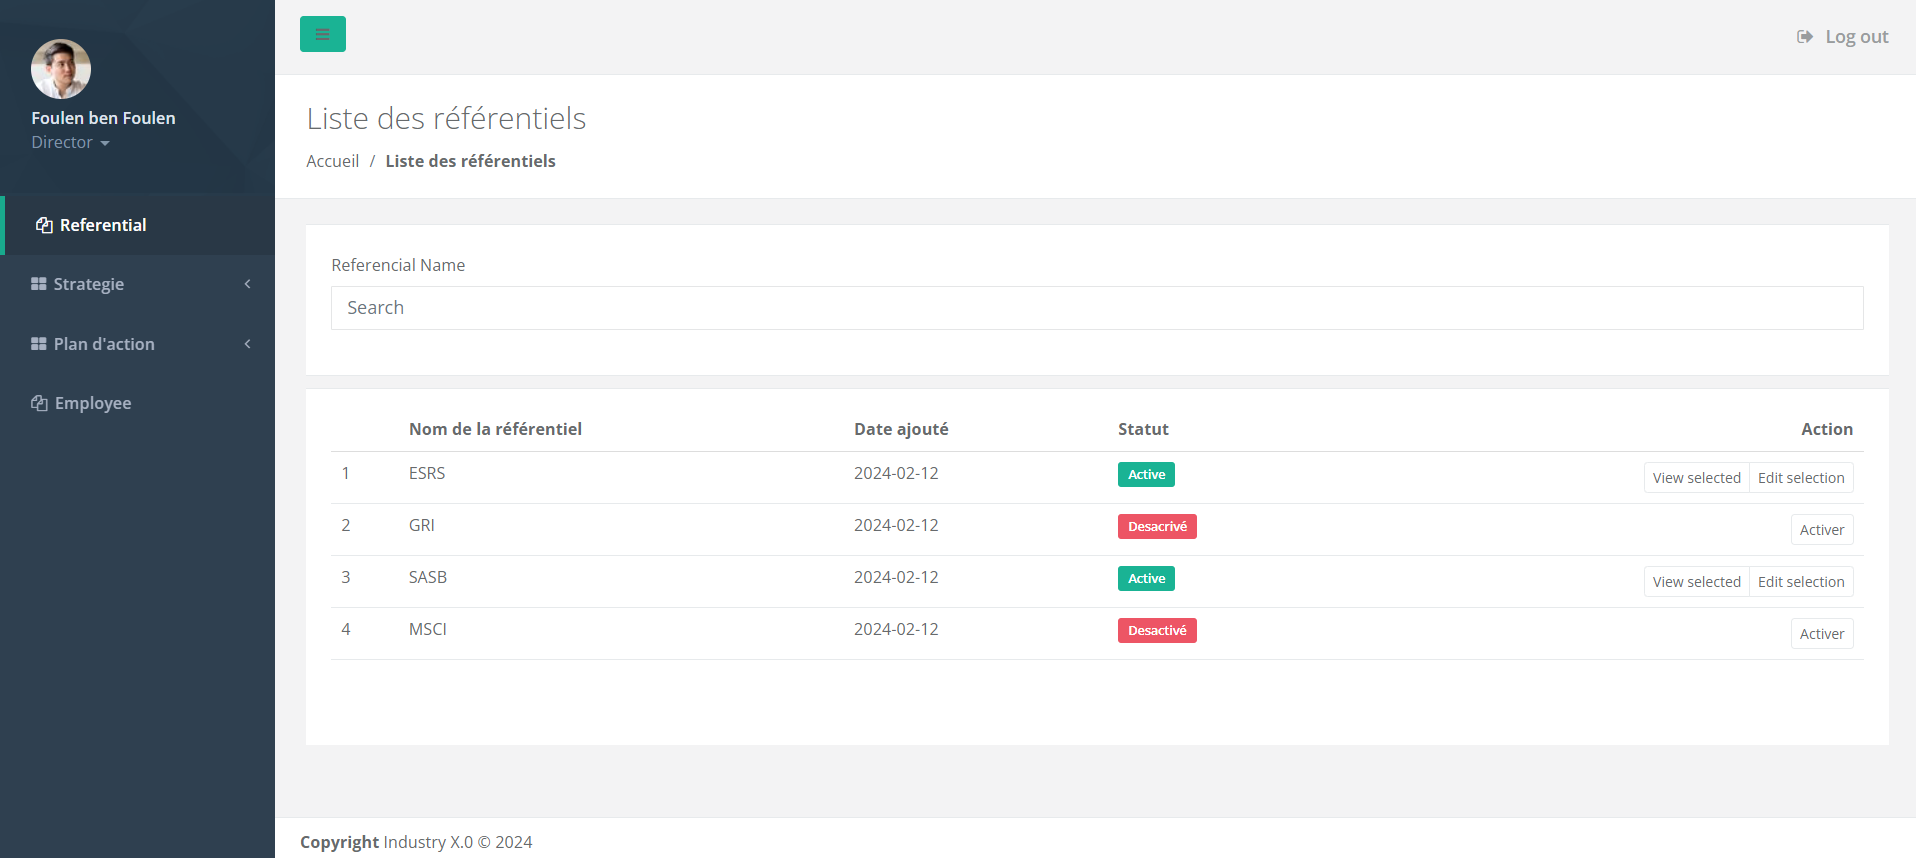Edit selection for the SASB row

(1801, 582)
